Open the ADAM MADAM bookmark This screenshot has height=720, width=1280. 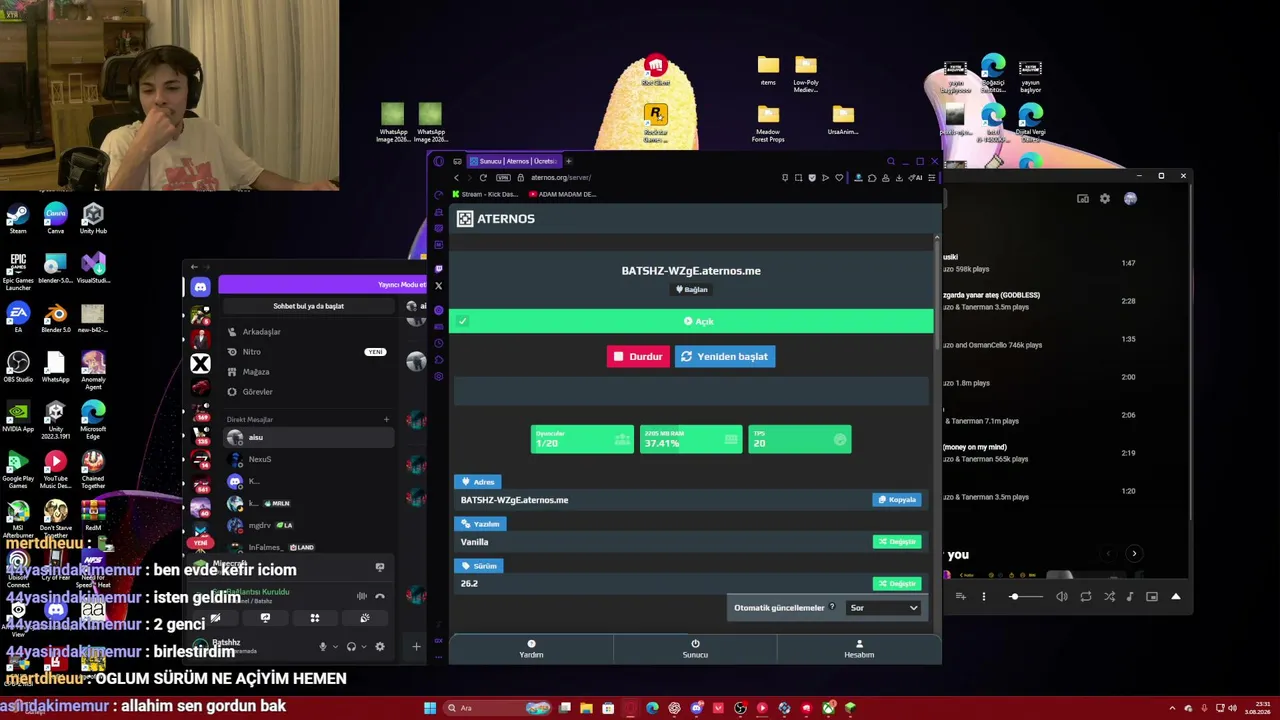point(562,194)
